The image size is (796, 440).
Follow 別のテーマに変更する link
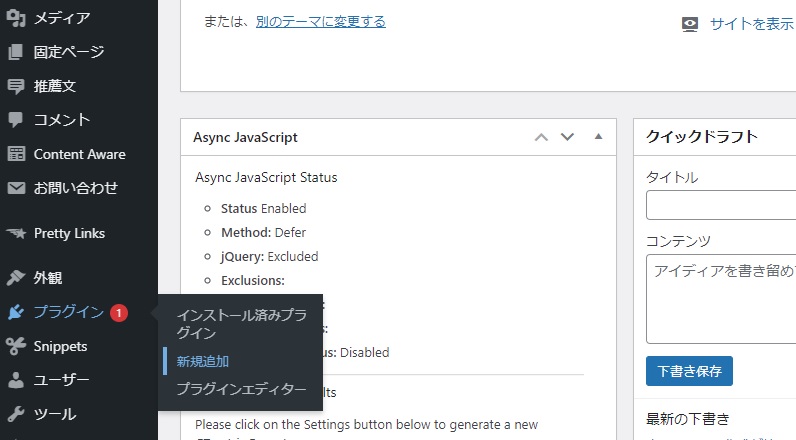(x=321, y=22)
